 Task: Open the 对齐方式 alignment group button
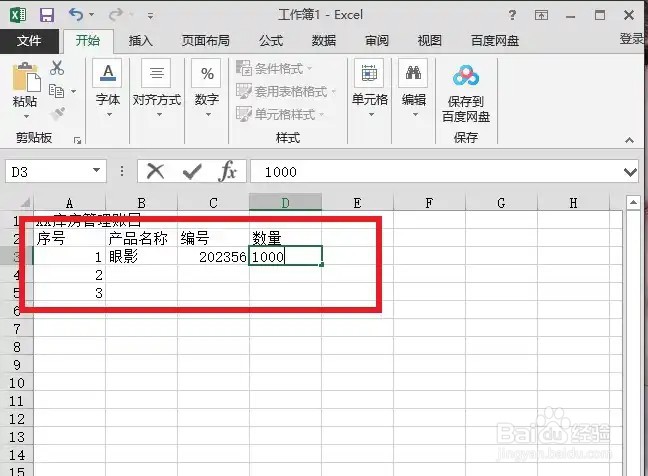pos(157,88)
